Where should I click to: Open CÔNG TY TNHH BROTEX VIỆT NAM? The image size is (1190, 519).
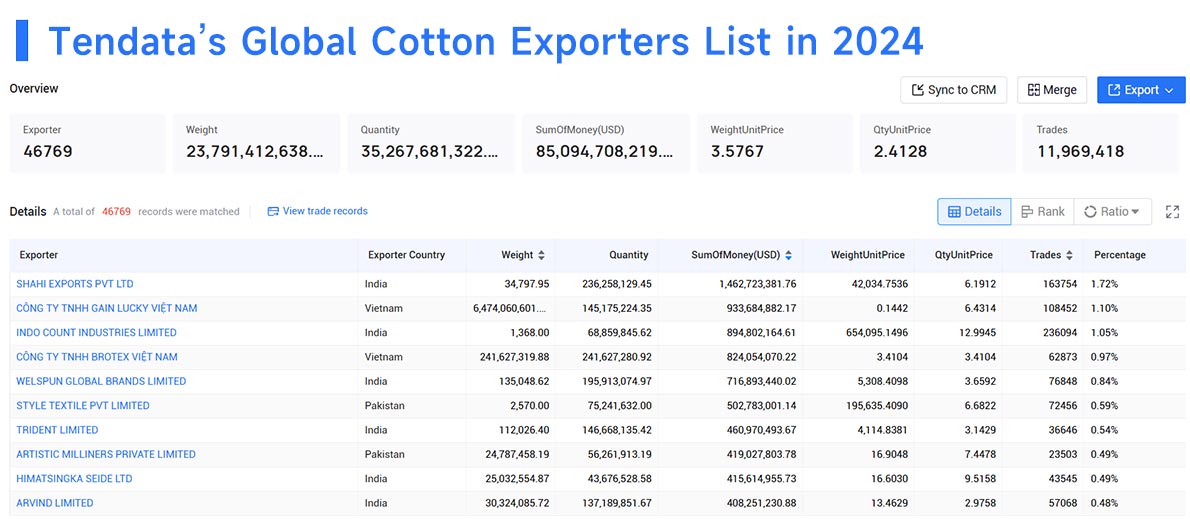click(x=97, y=357)
